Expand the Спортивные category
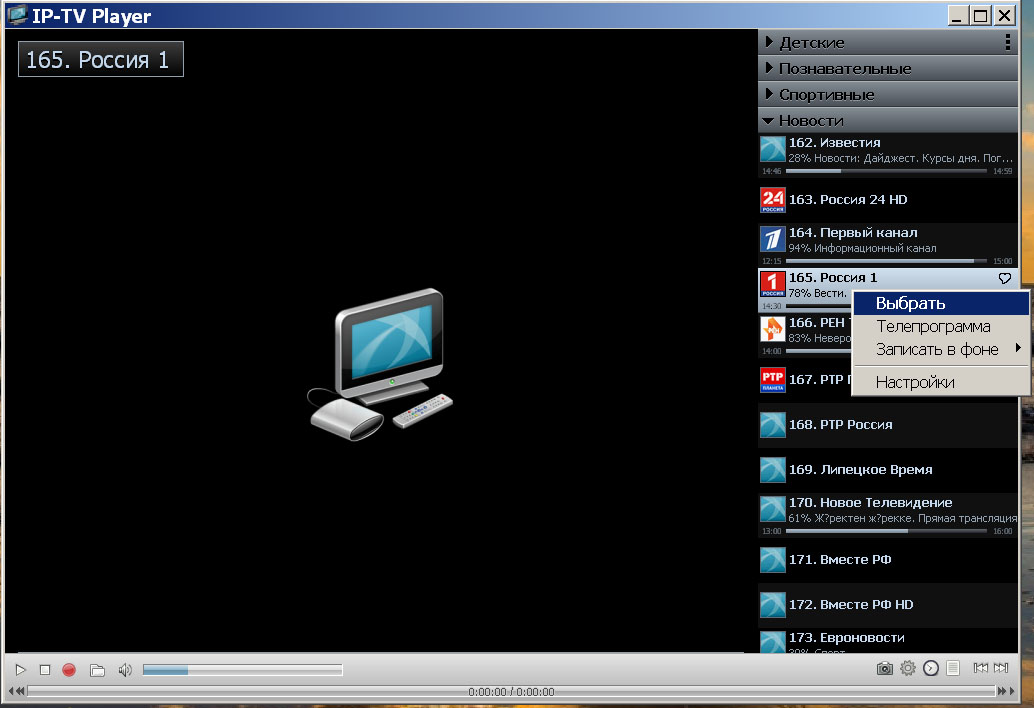 tap(888, 94)
